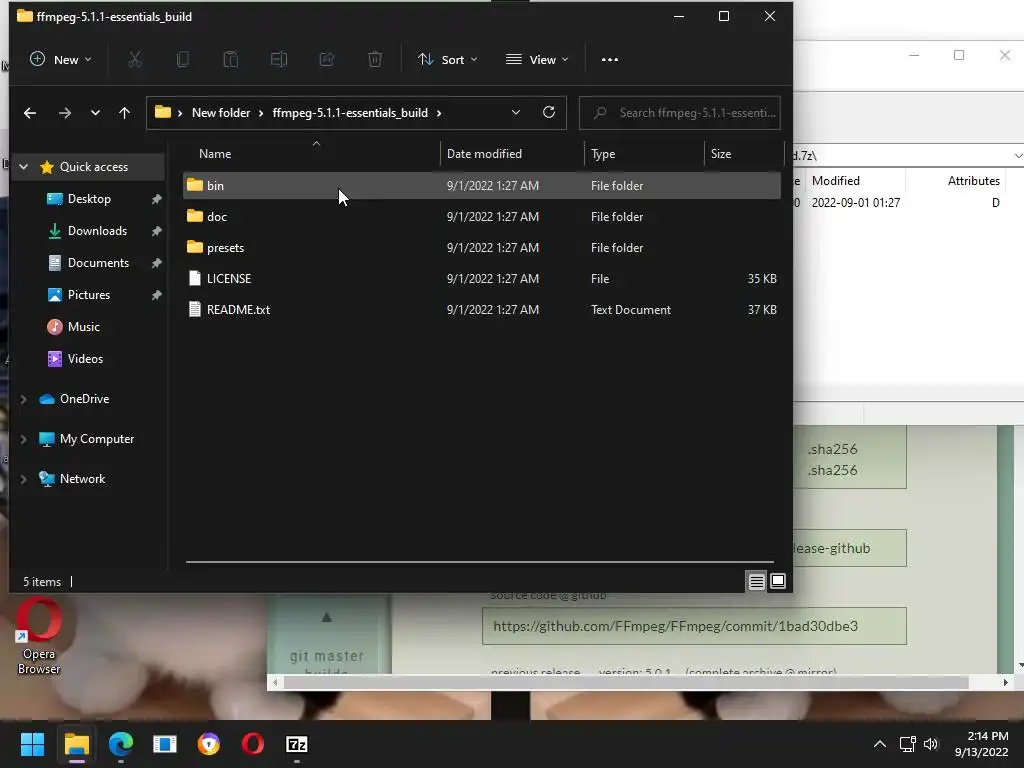Open the Sort options dropdown

click(x=447, y=59)
